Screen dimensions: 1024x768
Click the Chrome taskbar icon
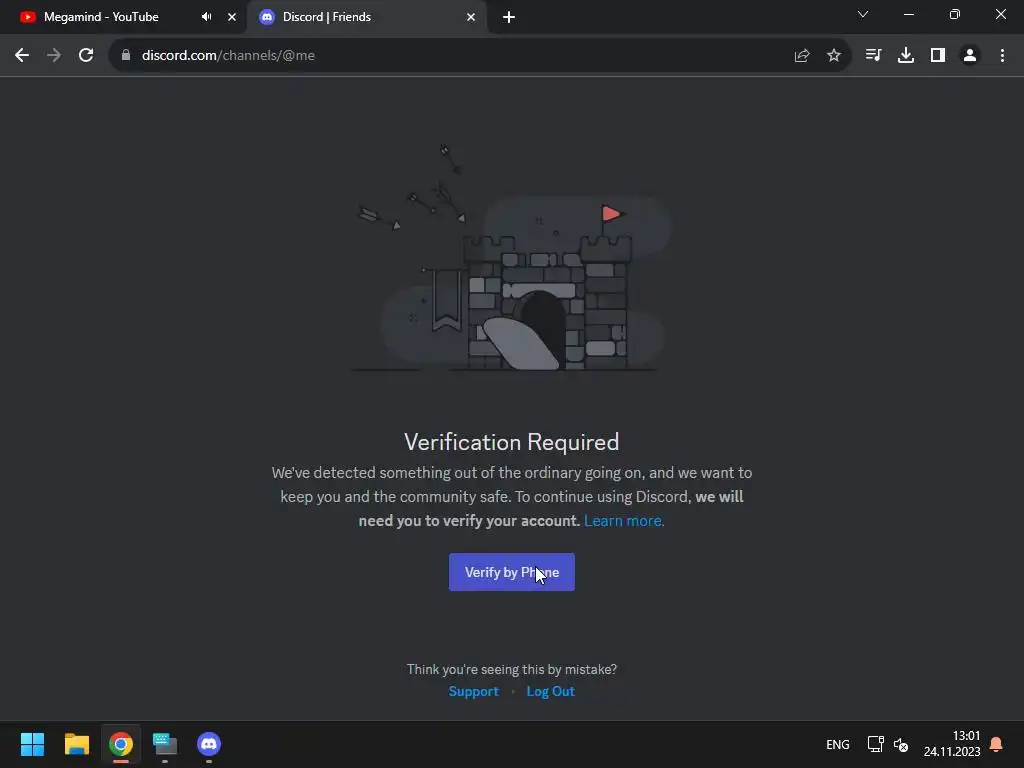tap(121, 744)
